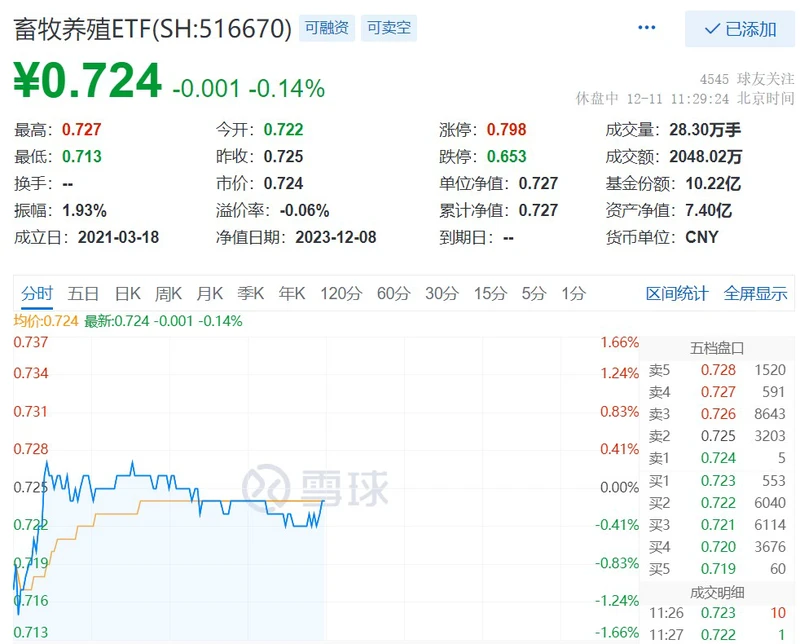
Task: Open the three-dot more options menu
Action: (646, 28)
